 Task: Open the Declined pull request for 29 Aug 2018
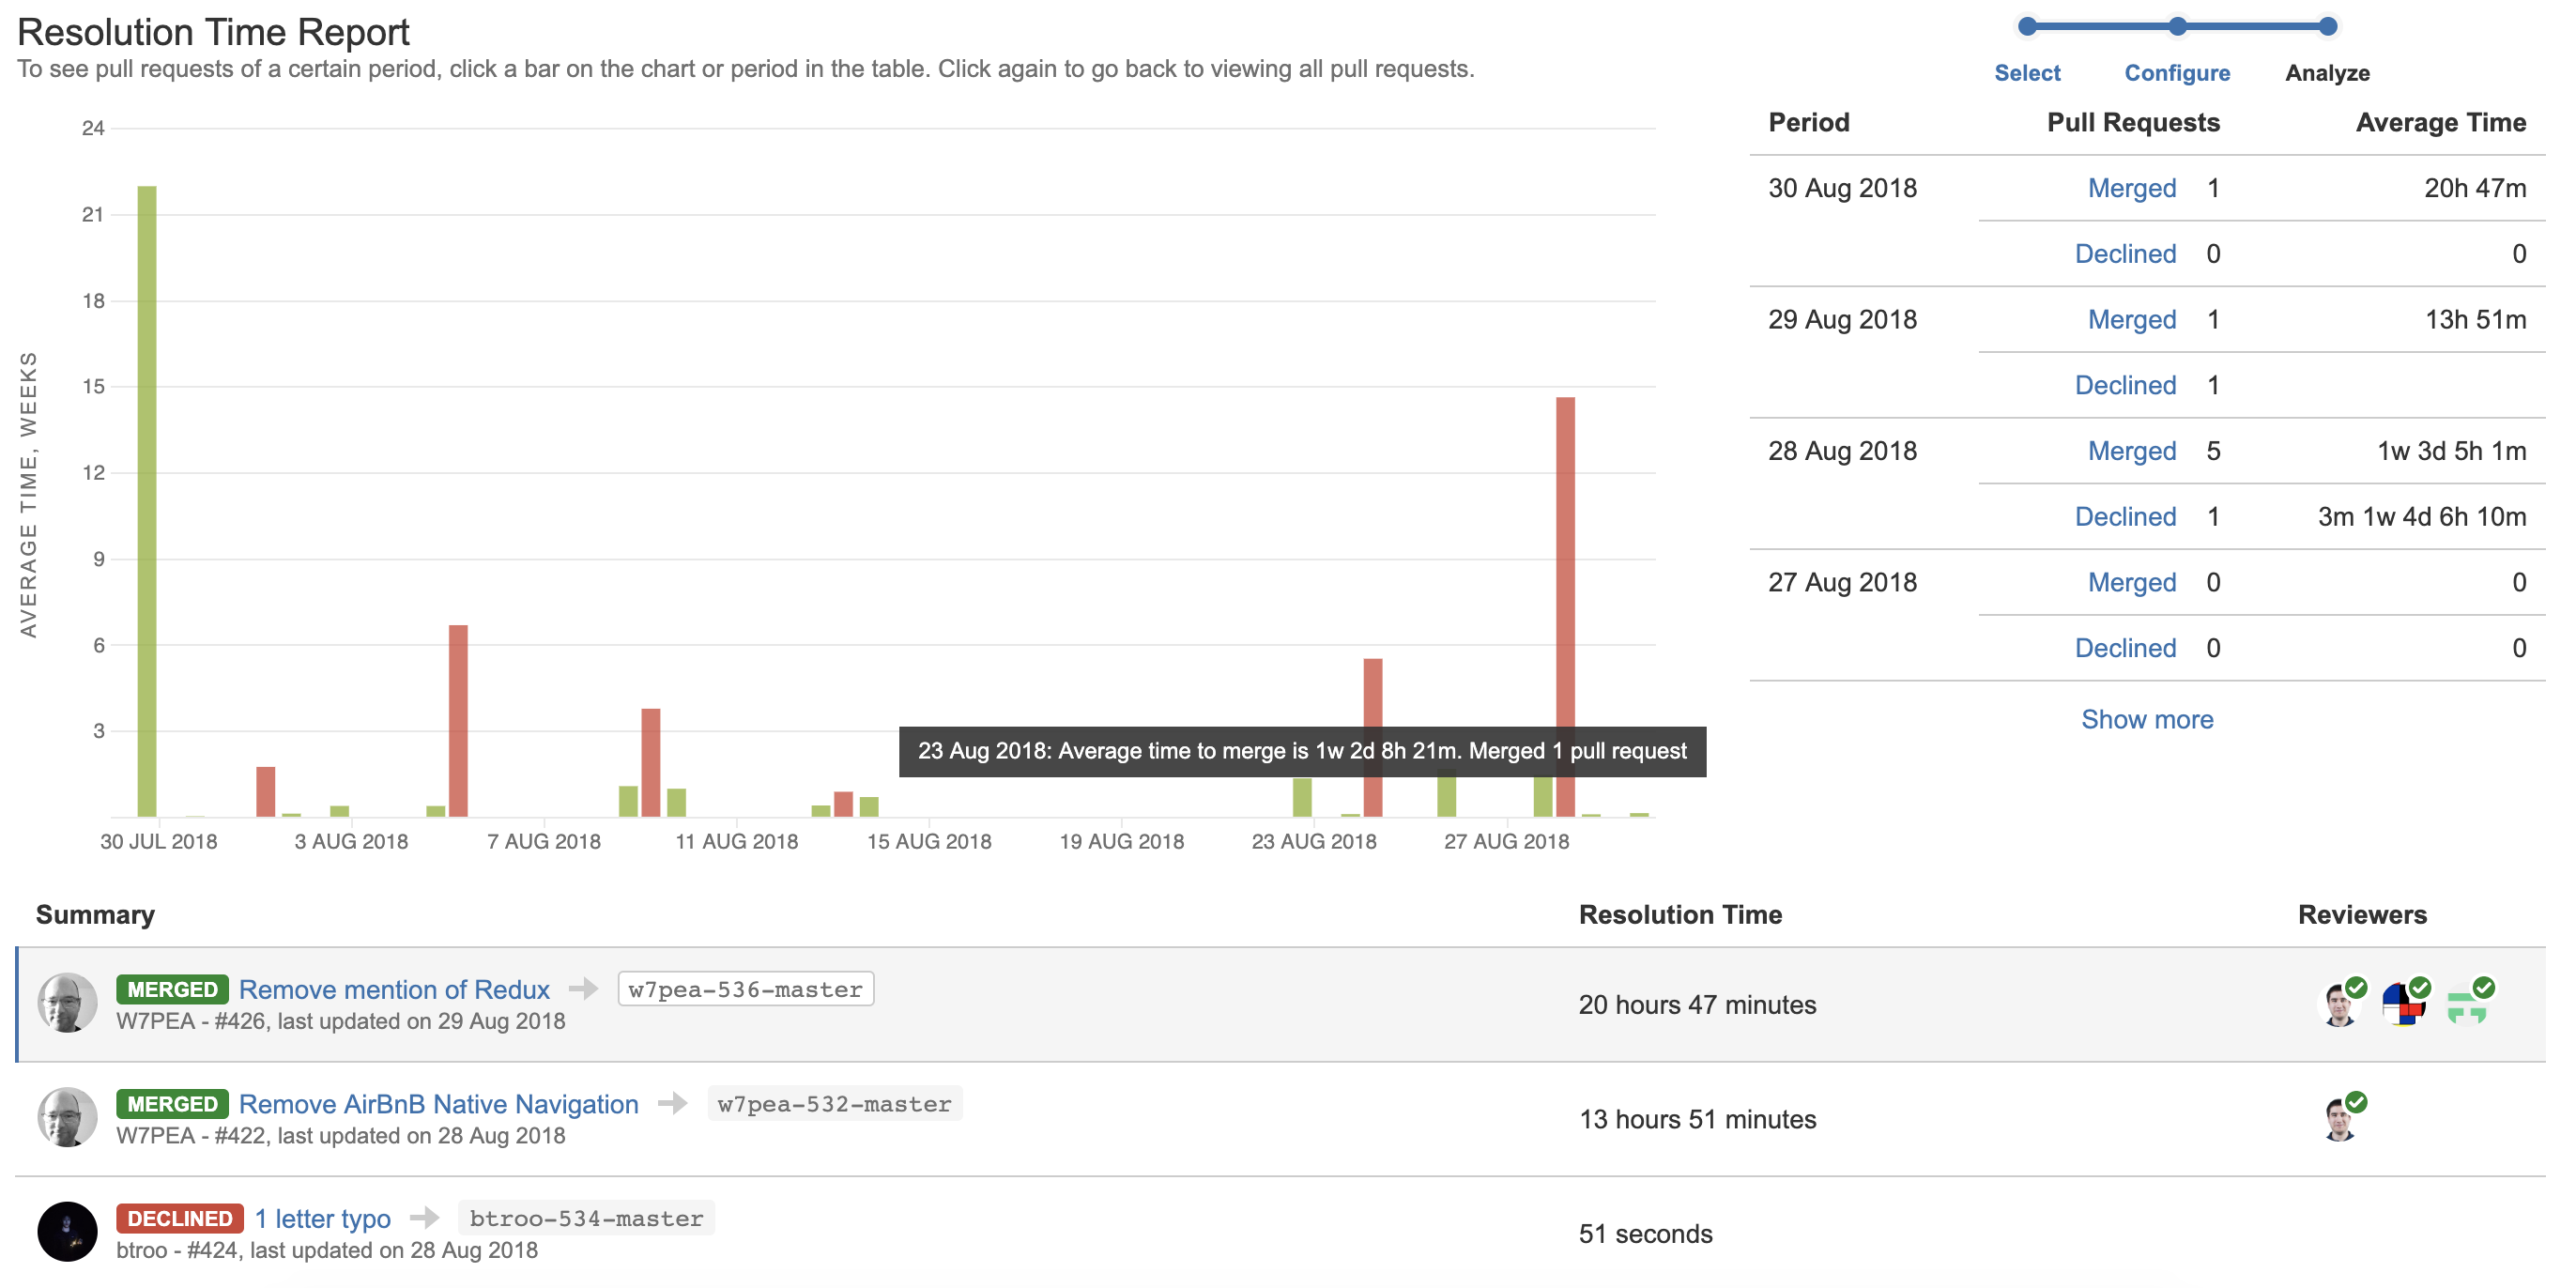click(x=2125, y=385)
